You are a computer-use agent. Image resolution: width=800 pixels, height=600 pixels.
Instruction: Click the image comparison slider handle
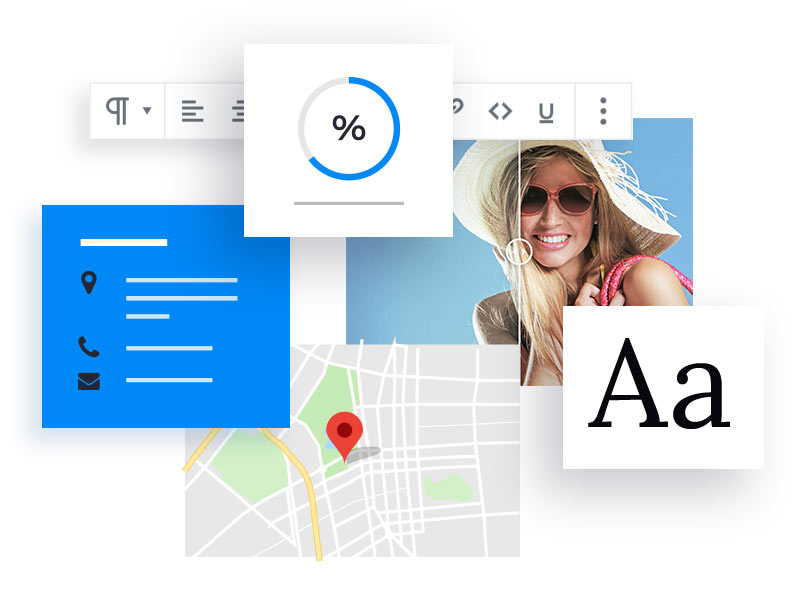click(518, 251)
